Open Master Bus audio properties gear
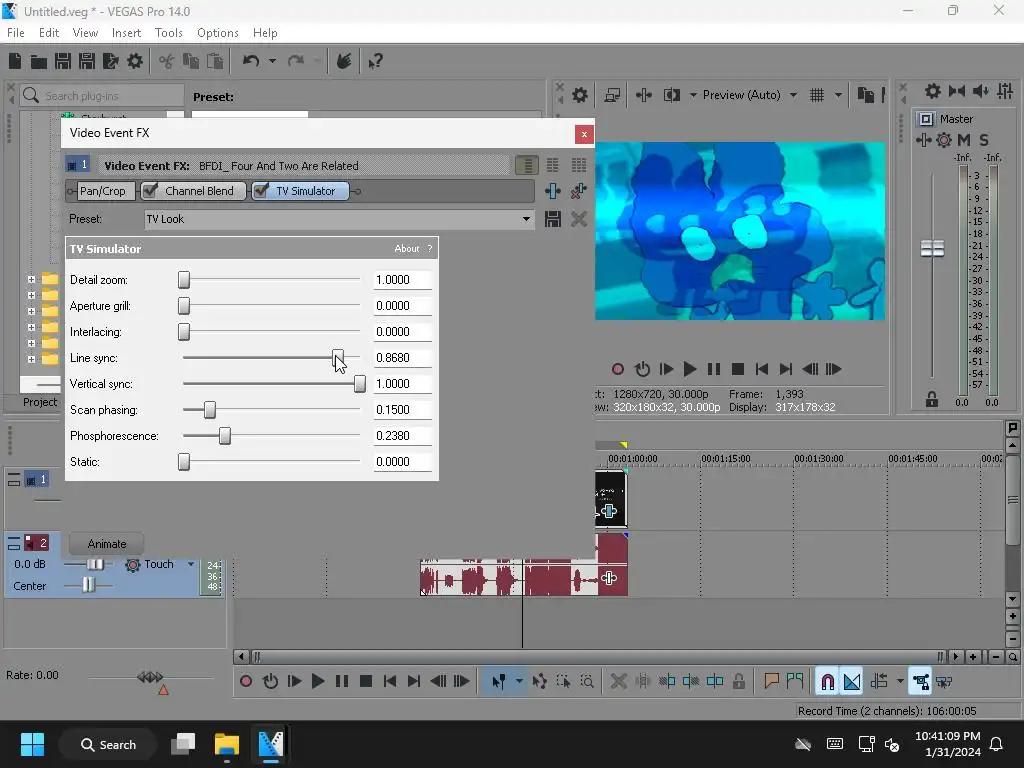1024x768 pixels. coord(933,91)
